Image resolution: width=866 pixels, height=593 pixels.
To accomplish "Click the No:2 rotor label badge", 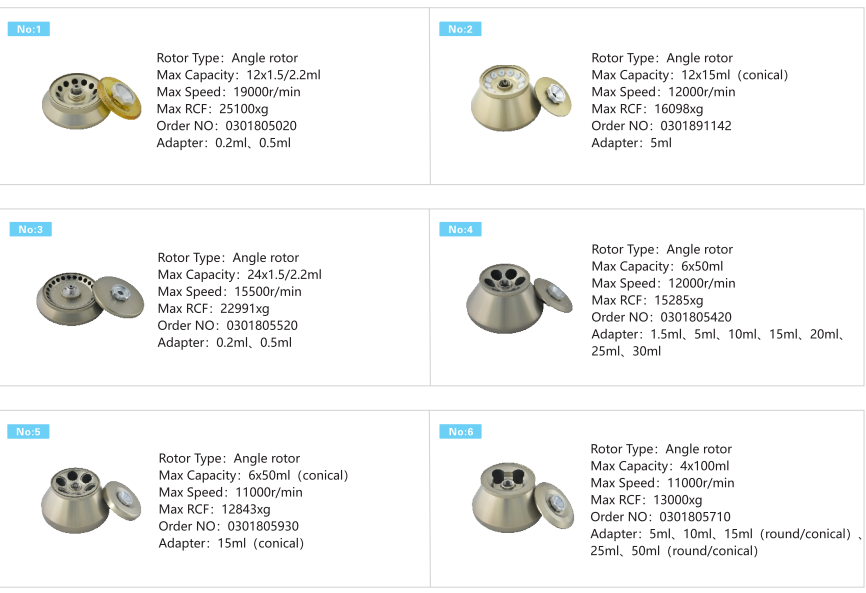I will click(x=460, y=29).
